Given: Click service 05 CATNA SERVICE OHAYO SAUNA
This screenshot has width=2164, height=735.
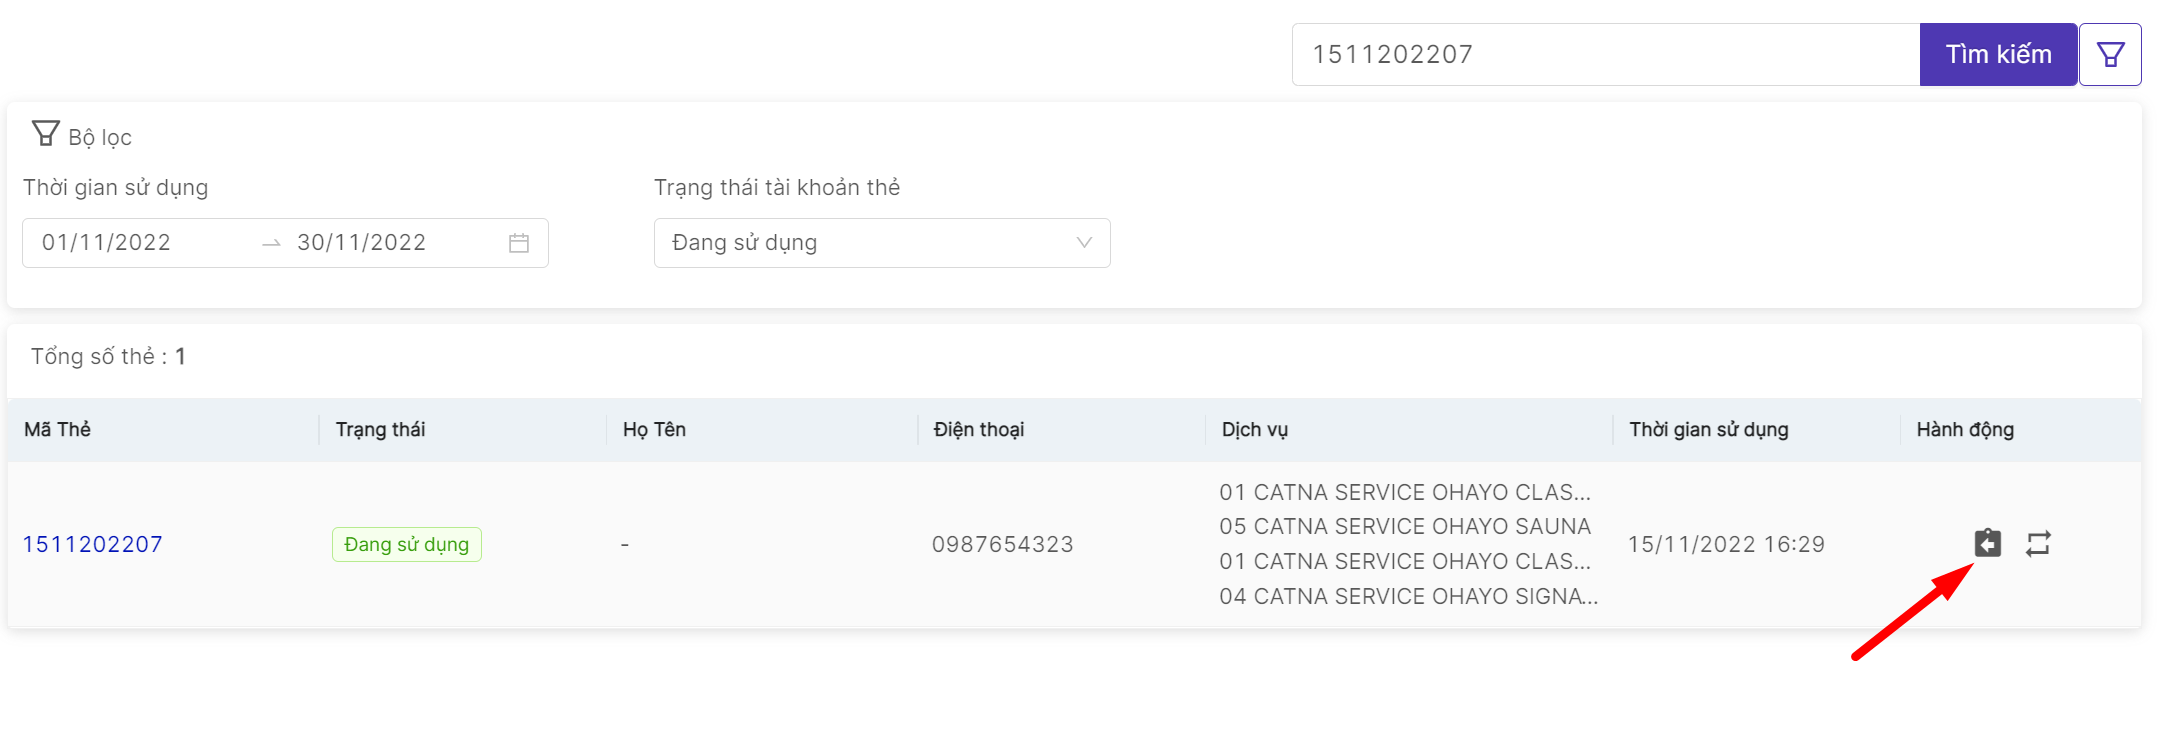Looking at the screenshot, I should point(1404,527).
